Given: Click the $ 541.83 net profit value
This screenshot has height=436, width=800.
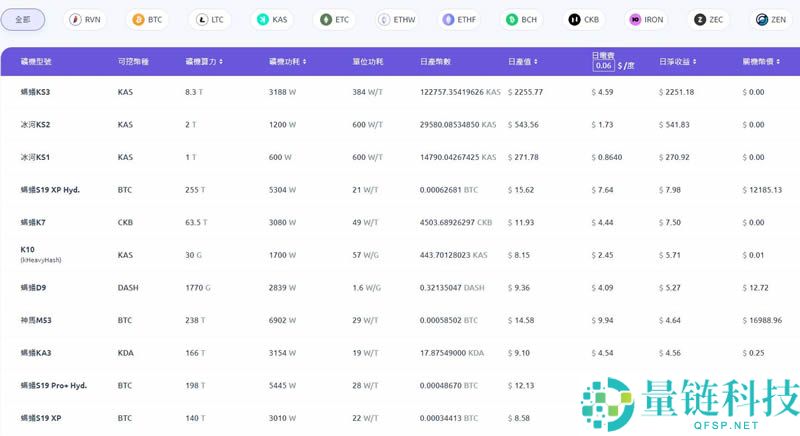Looking at the screenshot, I should pos(674,125).
